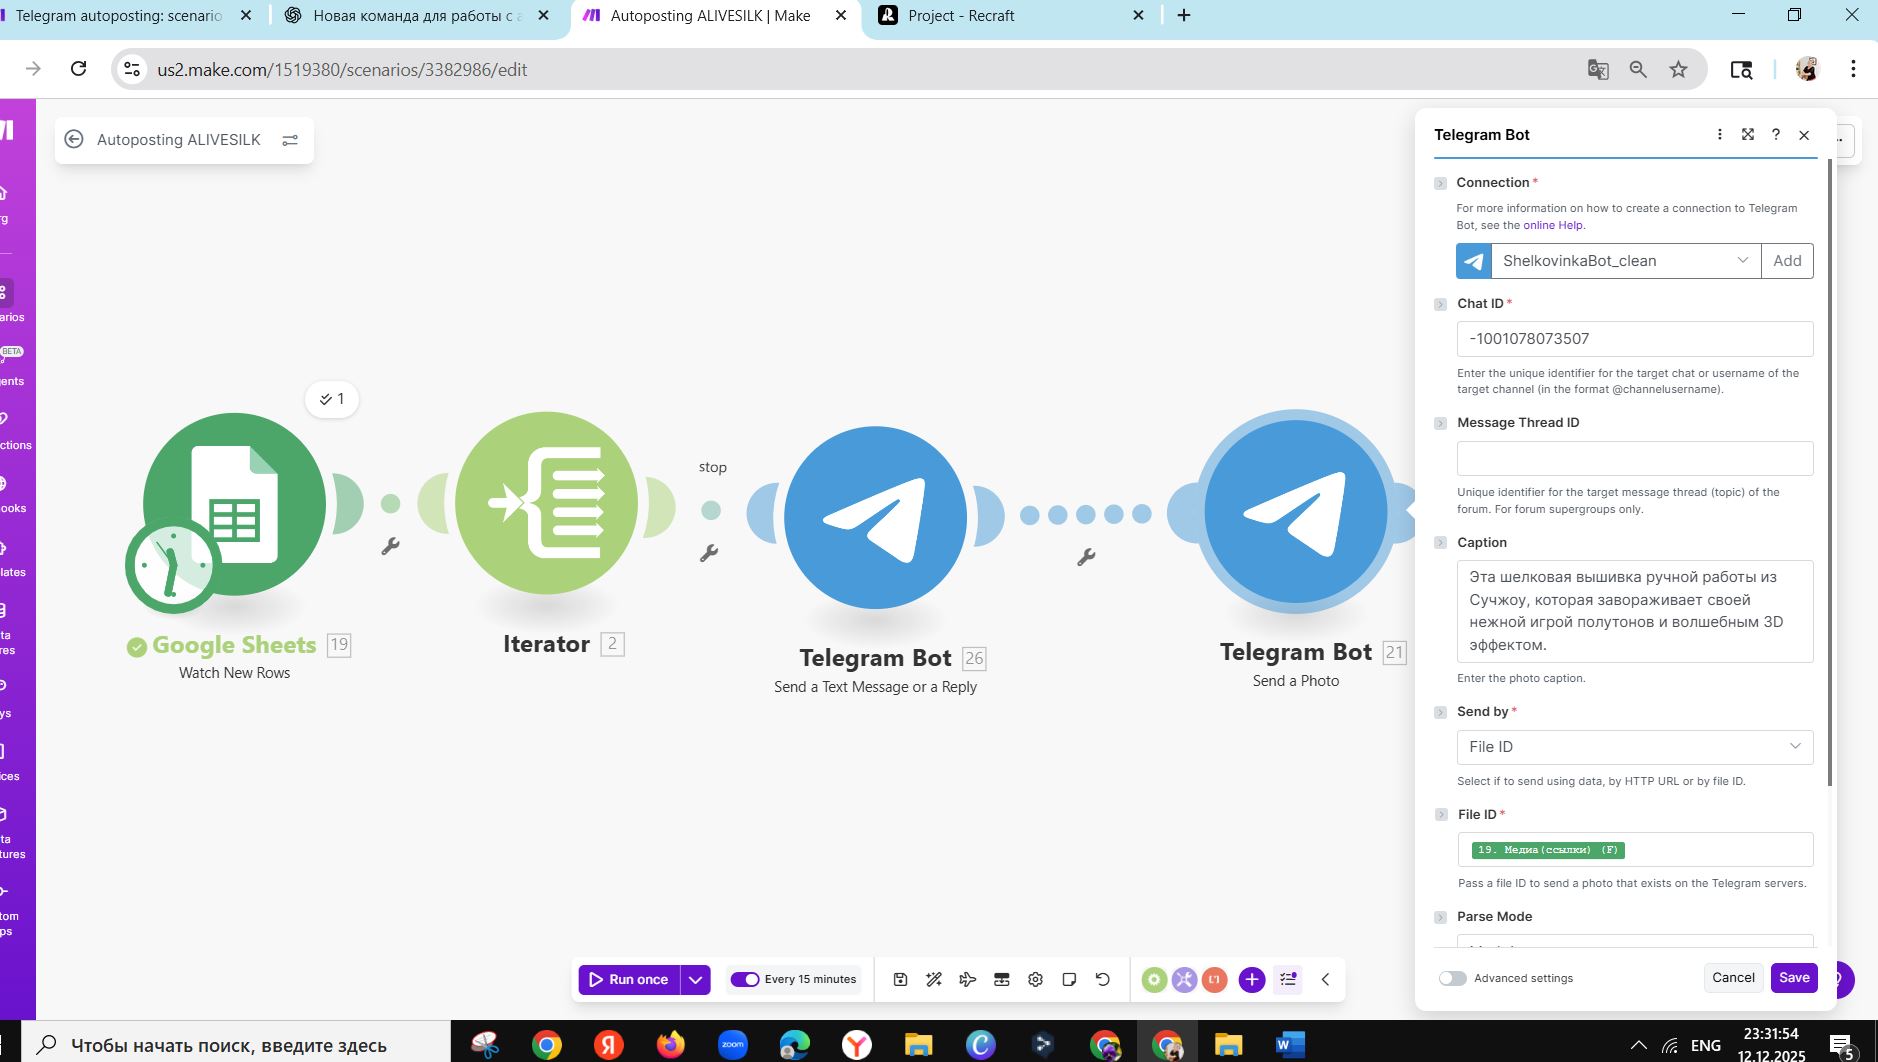Toggle the map switch next to Parse Mode
Image resolution: width=1878 pixels, height=1062 pixels.
[1440, 917]
